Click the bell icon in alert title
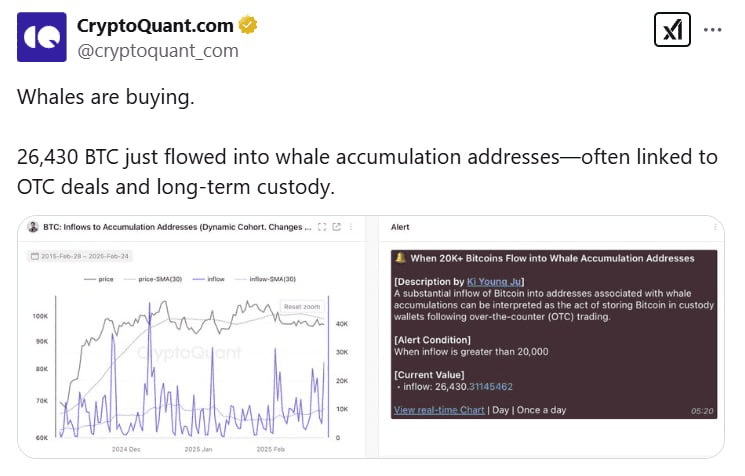This screenshot has height=476, width=745. click(401, 257)
